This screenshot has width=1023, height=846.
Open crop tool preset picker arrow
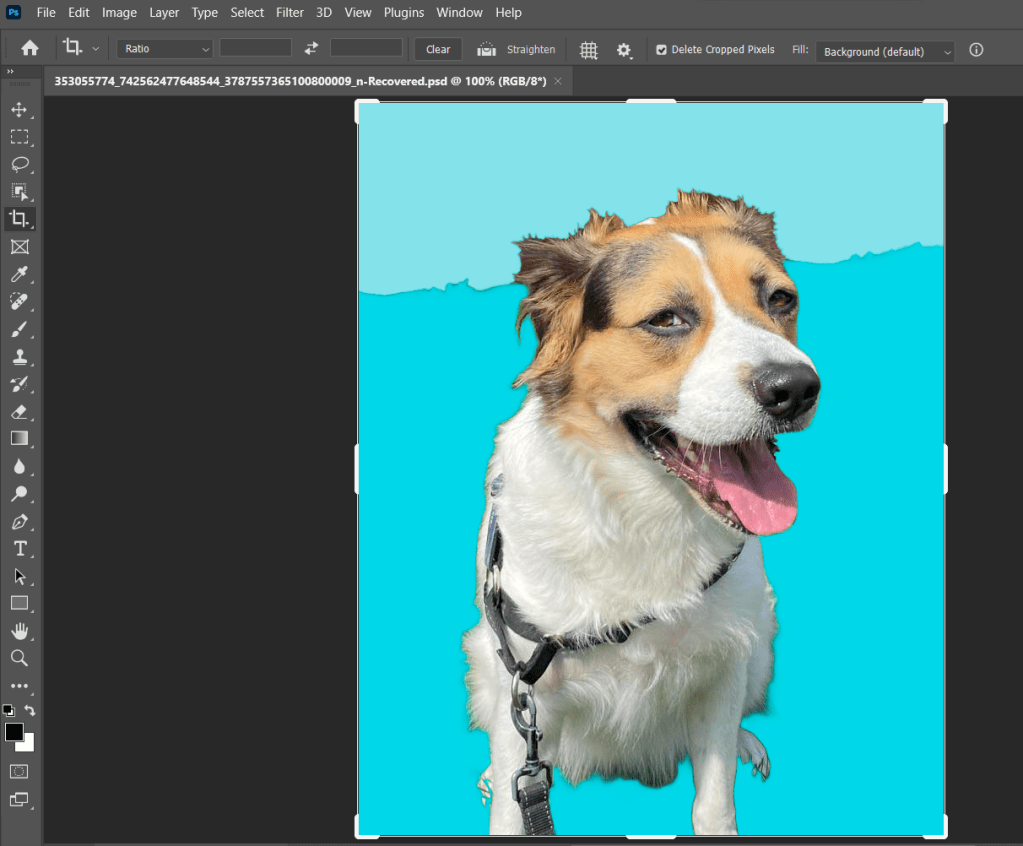[96, 49]
